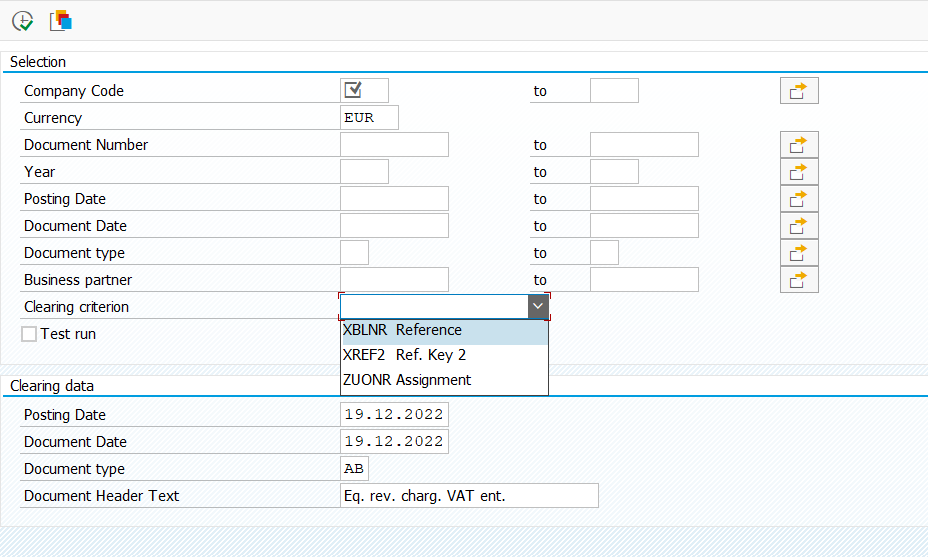The height and width of the screenshot is (557, 928).
Task: Open multiple selection for Document Number
Action: click(799, 144)
